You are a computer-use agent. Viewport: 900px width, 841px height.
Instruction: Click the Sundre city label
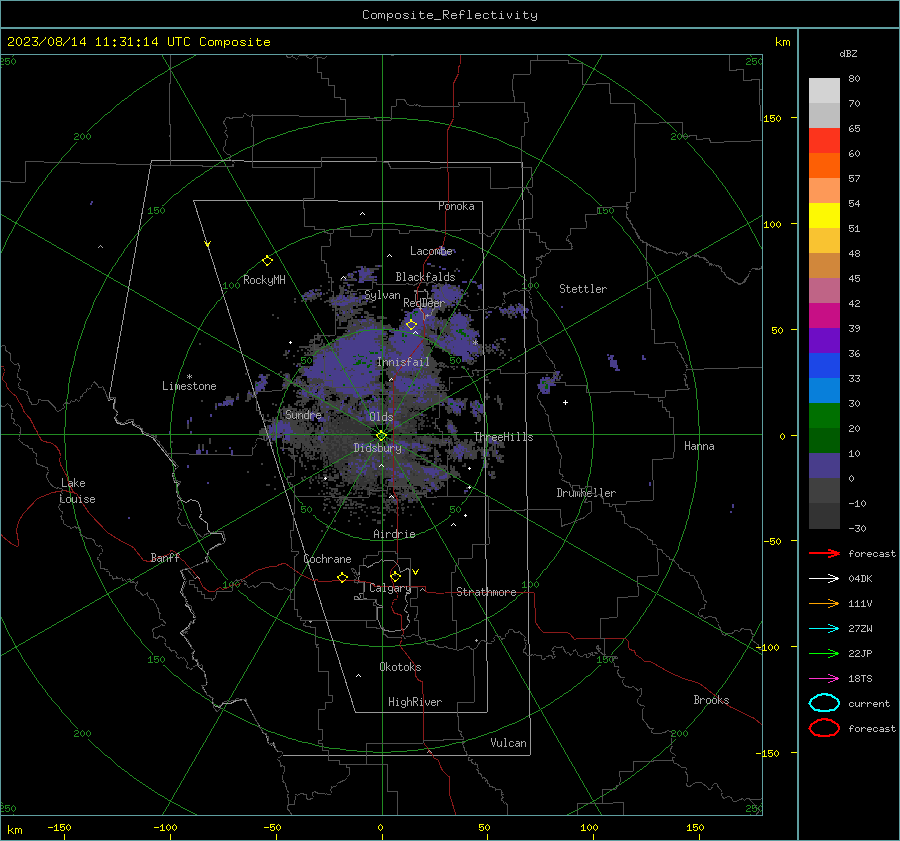304,414
